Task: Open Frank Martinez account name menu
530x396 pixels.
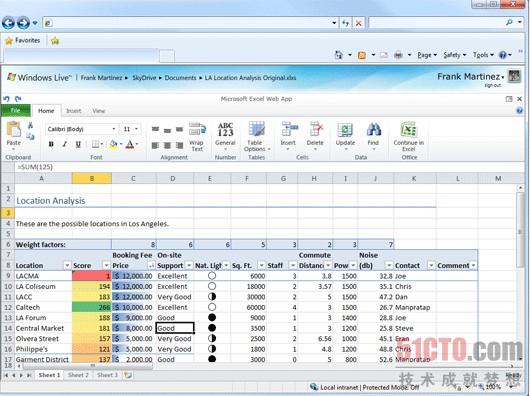Action: tap(470, 77)
